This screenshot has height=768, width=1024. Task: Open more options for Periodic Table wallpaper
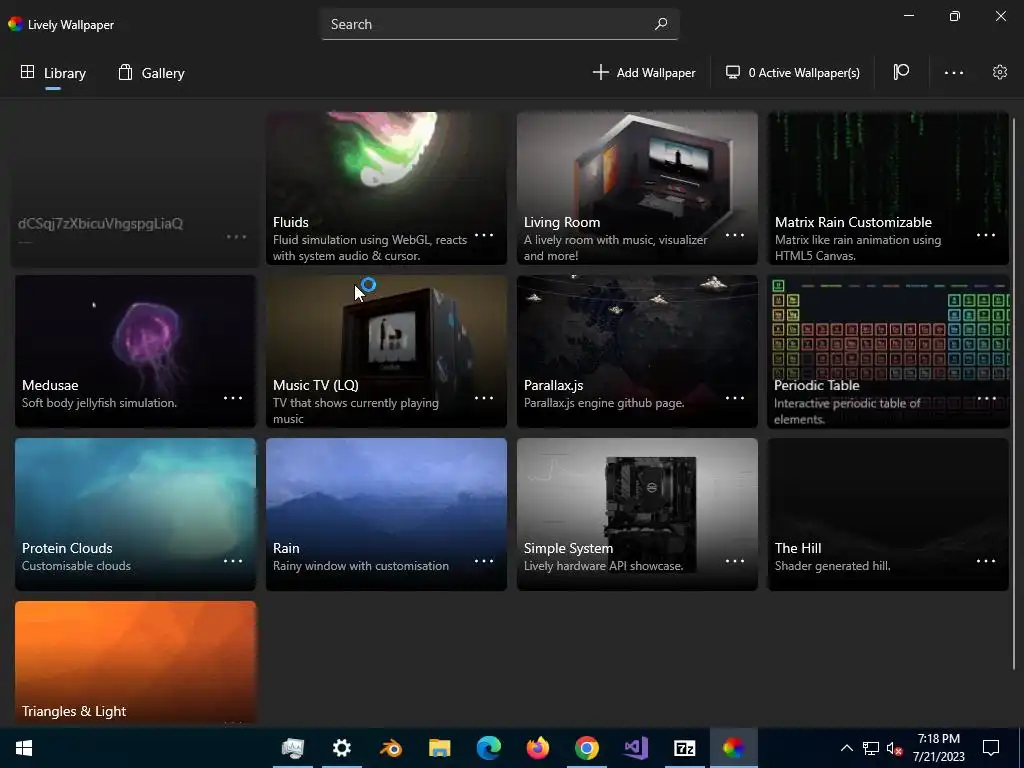point(986,398)
